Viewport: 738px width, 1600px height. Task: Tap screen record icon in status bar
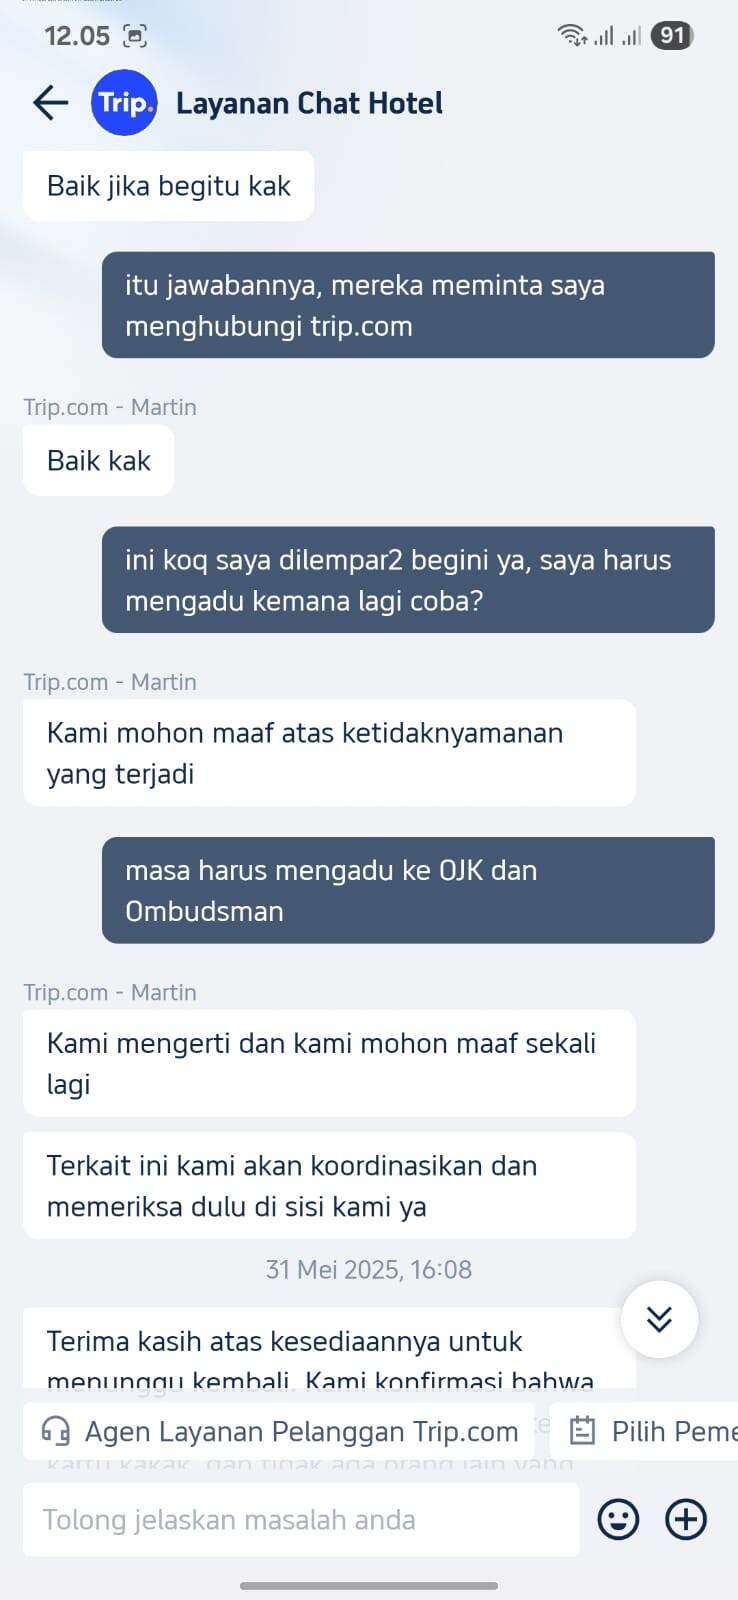point(134,36)
